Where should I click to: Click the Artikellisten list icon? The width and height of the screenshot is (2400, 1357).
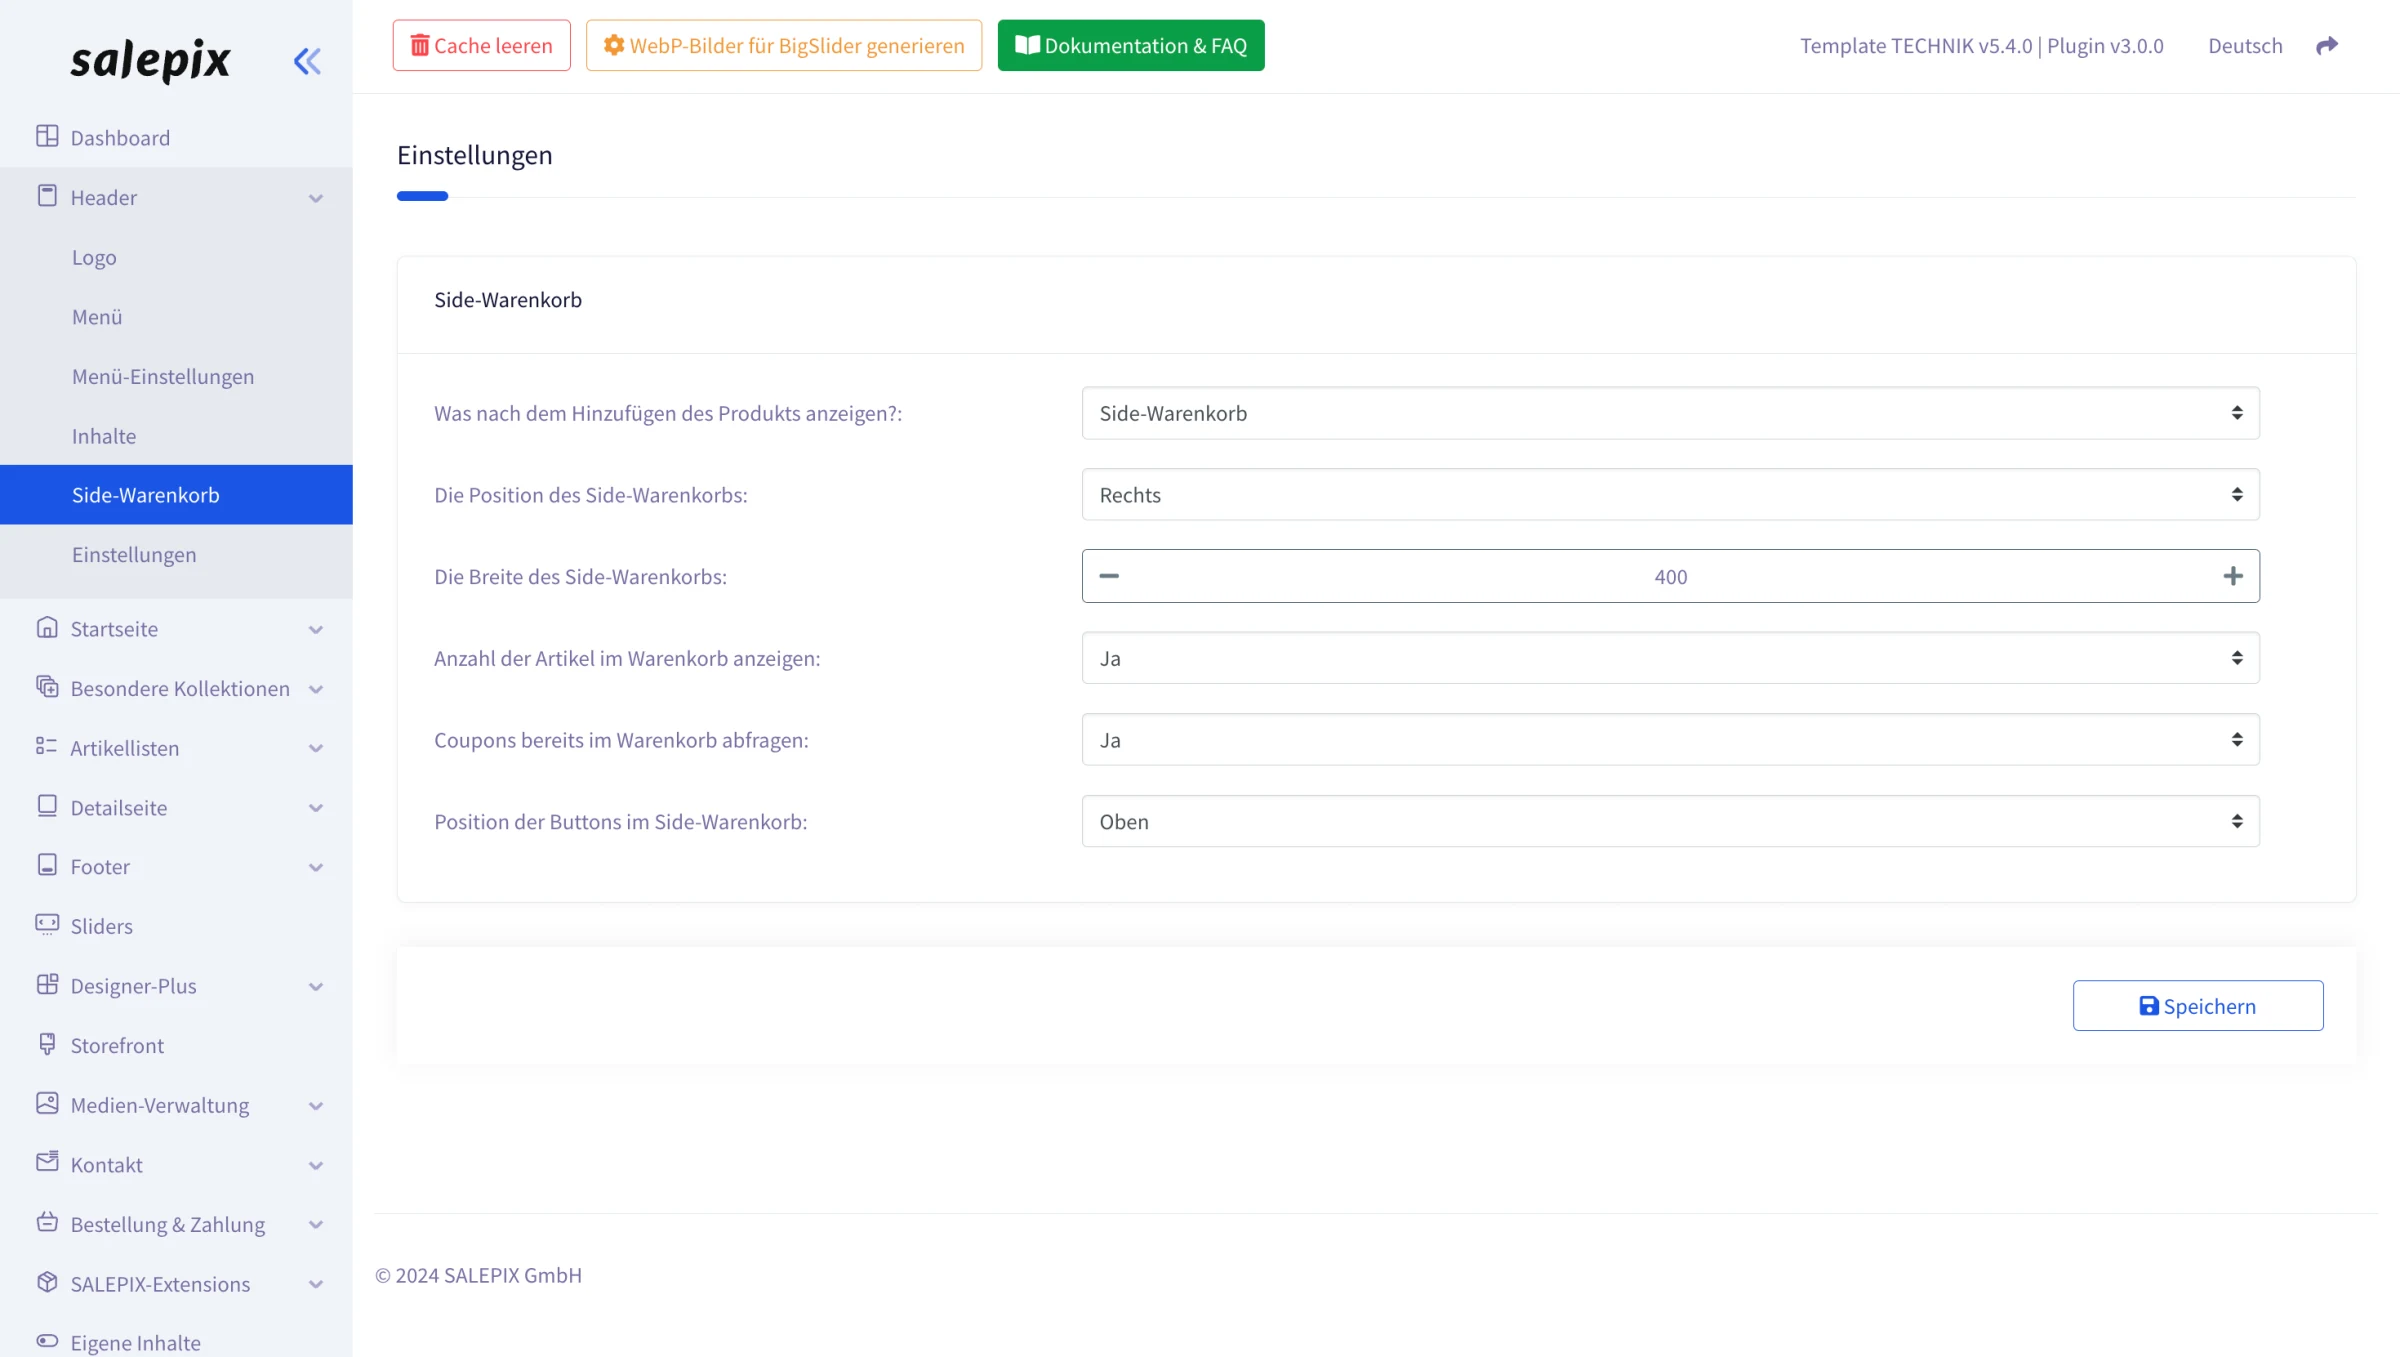(47, 746)
